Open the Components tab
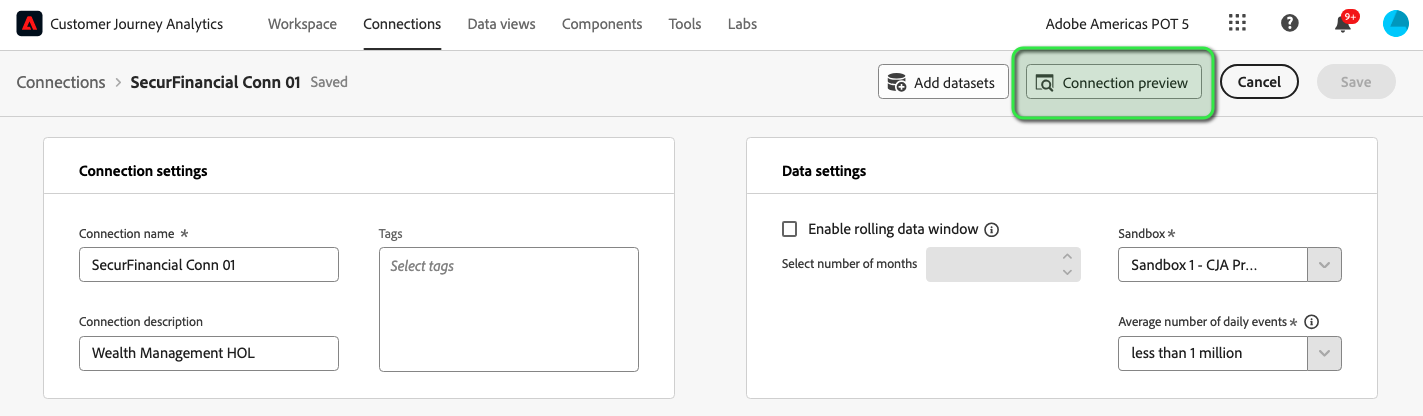The image size is (1423, 416). point(602,24)
